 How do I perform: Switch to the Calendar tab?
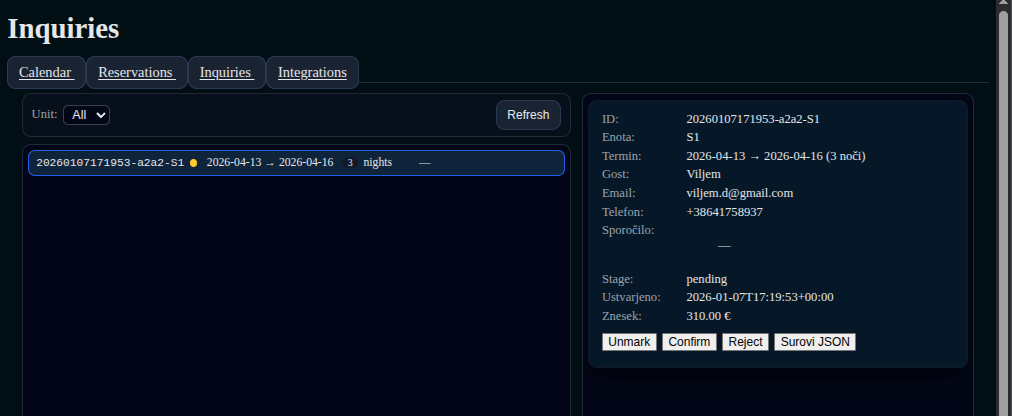click(46, 72)
